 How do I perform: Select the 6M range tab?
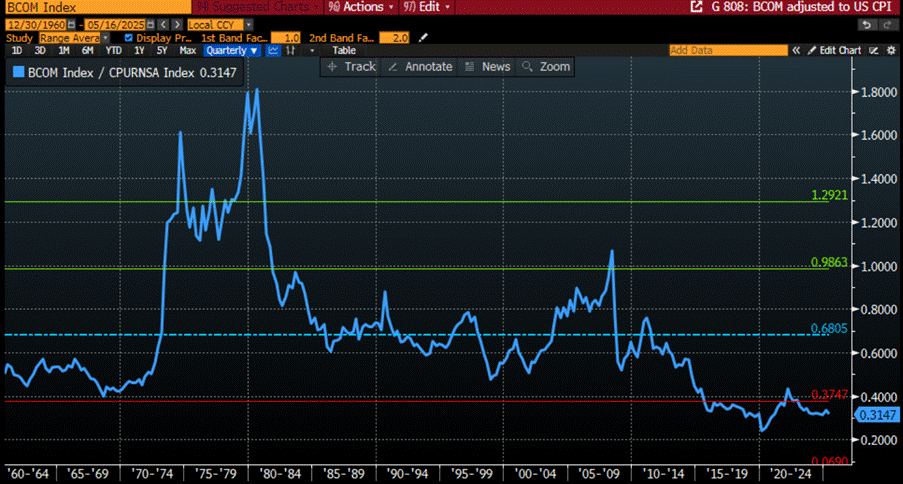pos(88,50)
